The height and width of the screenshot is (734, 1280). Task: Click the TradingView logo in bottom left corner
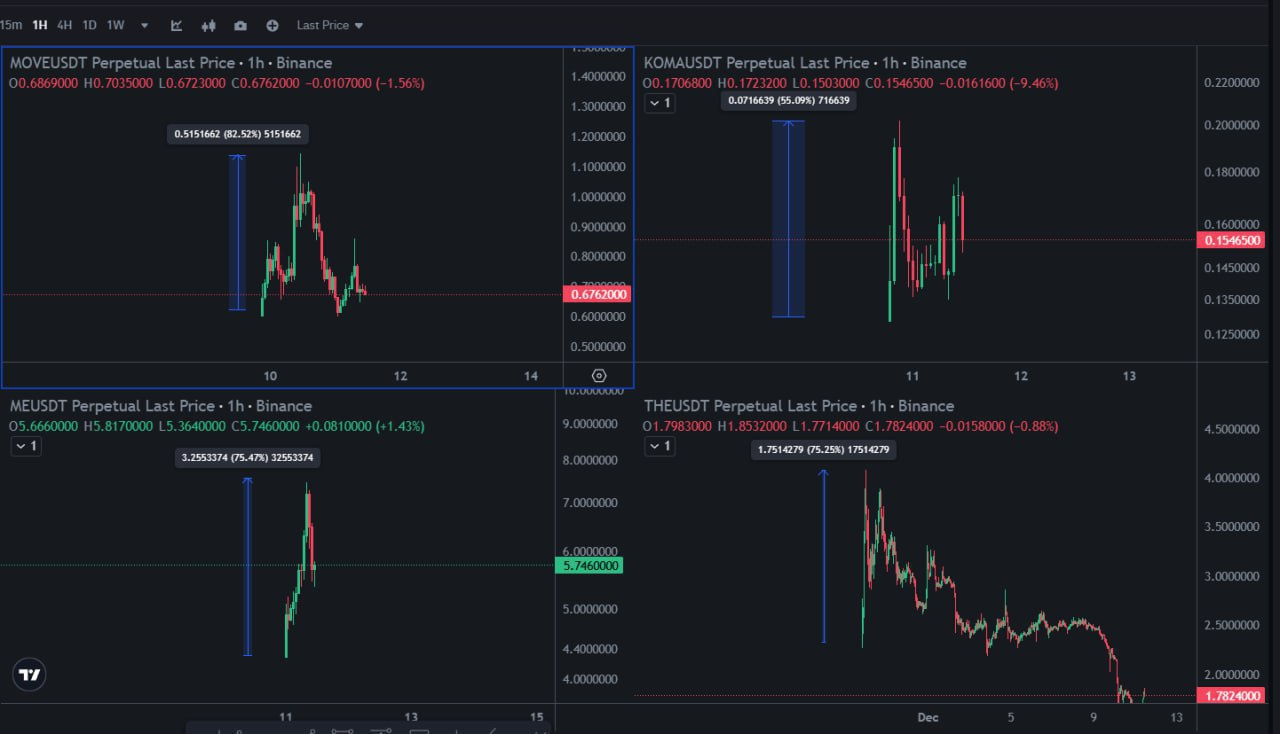click(x=29, y=674)
